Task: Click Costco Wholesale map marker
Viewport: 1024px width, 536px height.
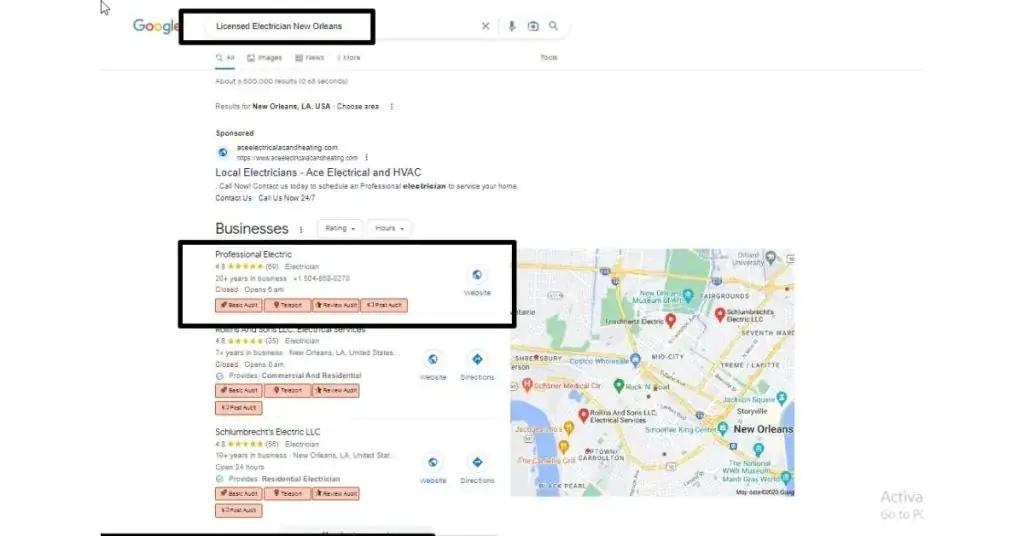Action: [x=635, y=360]
